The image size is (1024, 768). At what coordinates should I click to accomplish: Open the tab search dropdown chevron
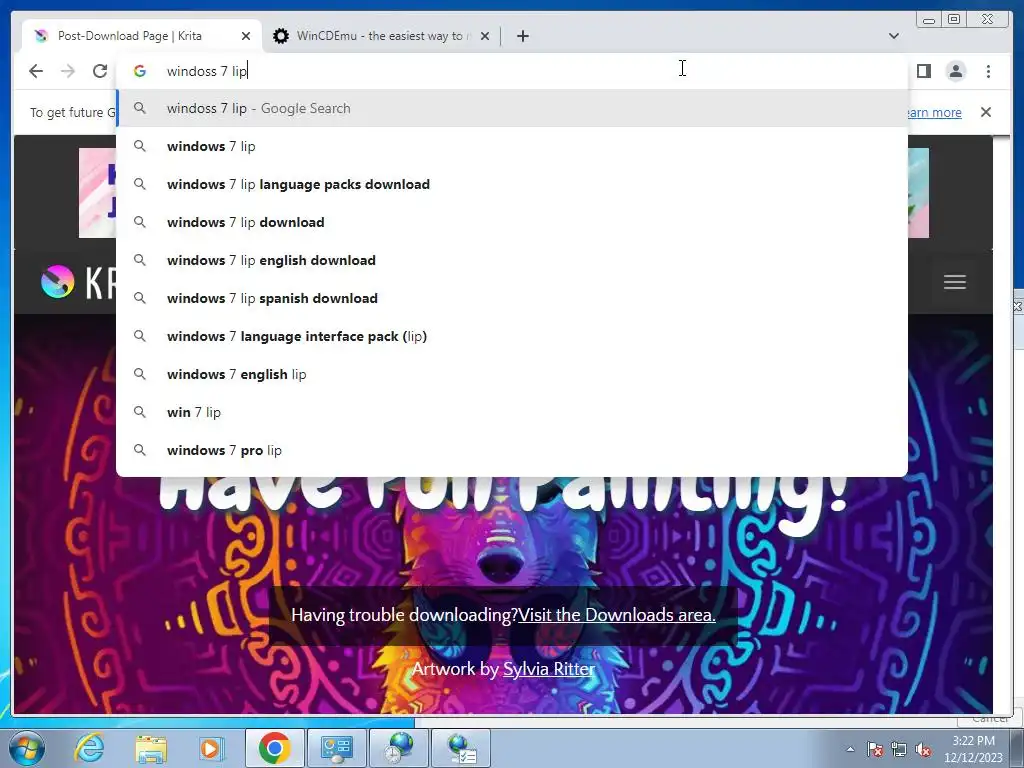(x=893, y=36)
